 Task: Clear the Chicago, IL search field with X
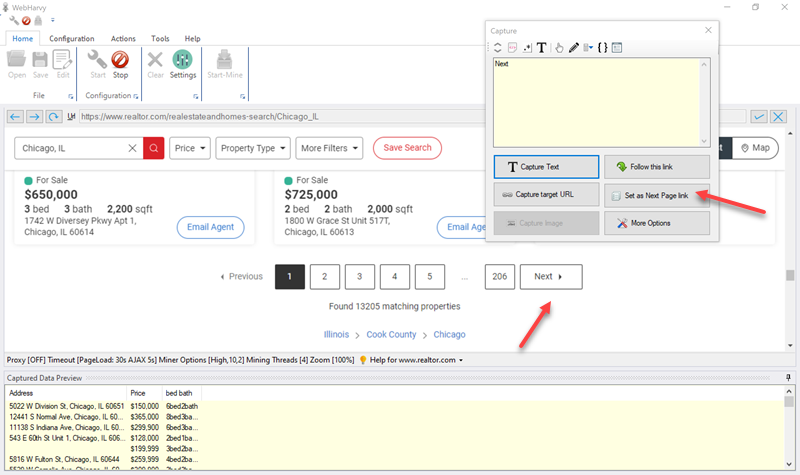coord(133,148)
